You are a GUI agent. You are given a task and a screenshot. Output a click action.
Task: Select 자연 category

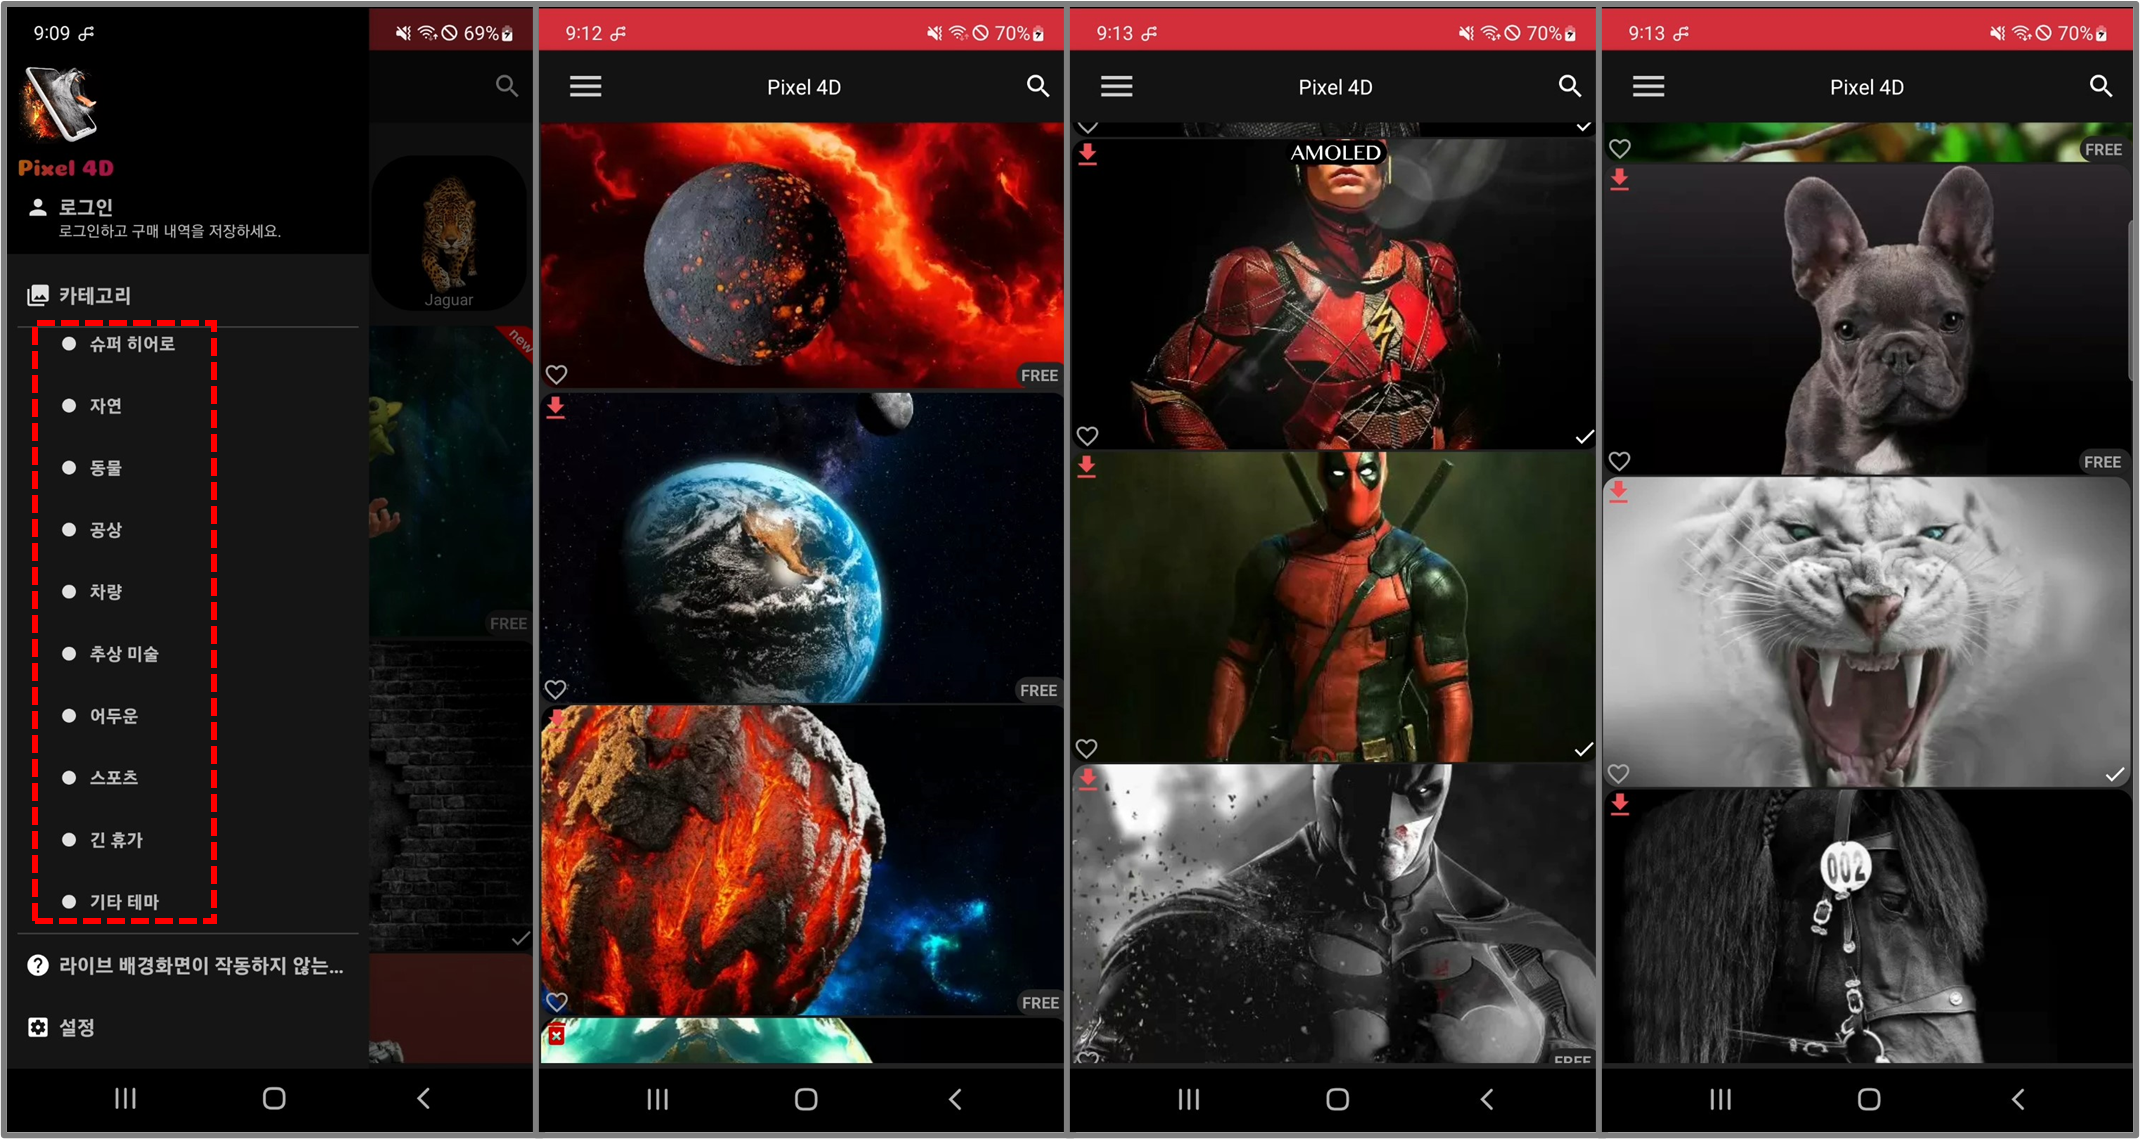[105, 406]
